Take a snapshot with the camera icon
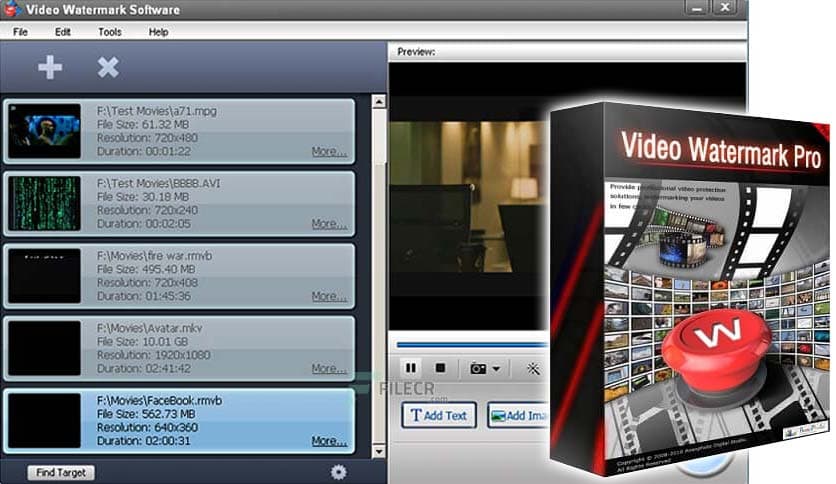This screenshot has width=836, height=484. click(478, 368)
